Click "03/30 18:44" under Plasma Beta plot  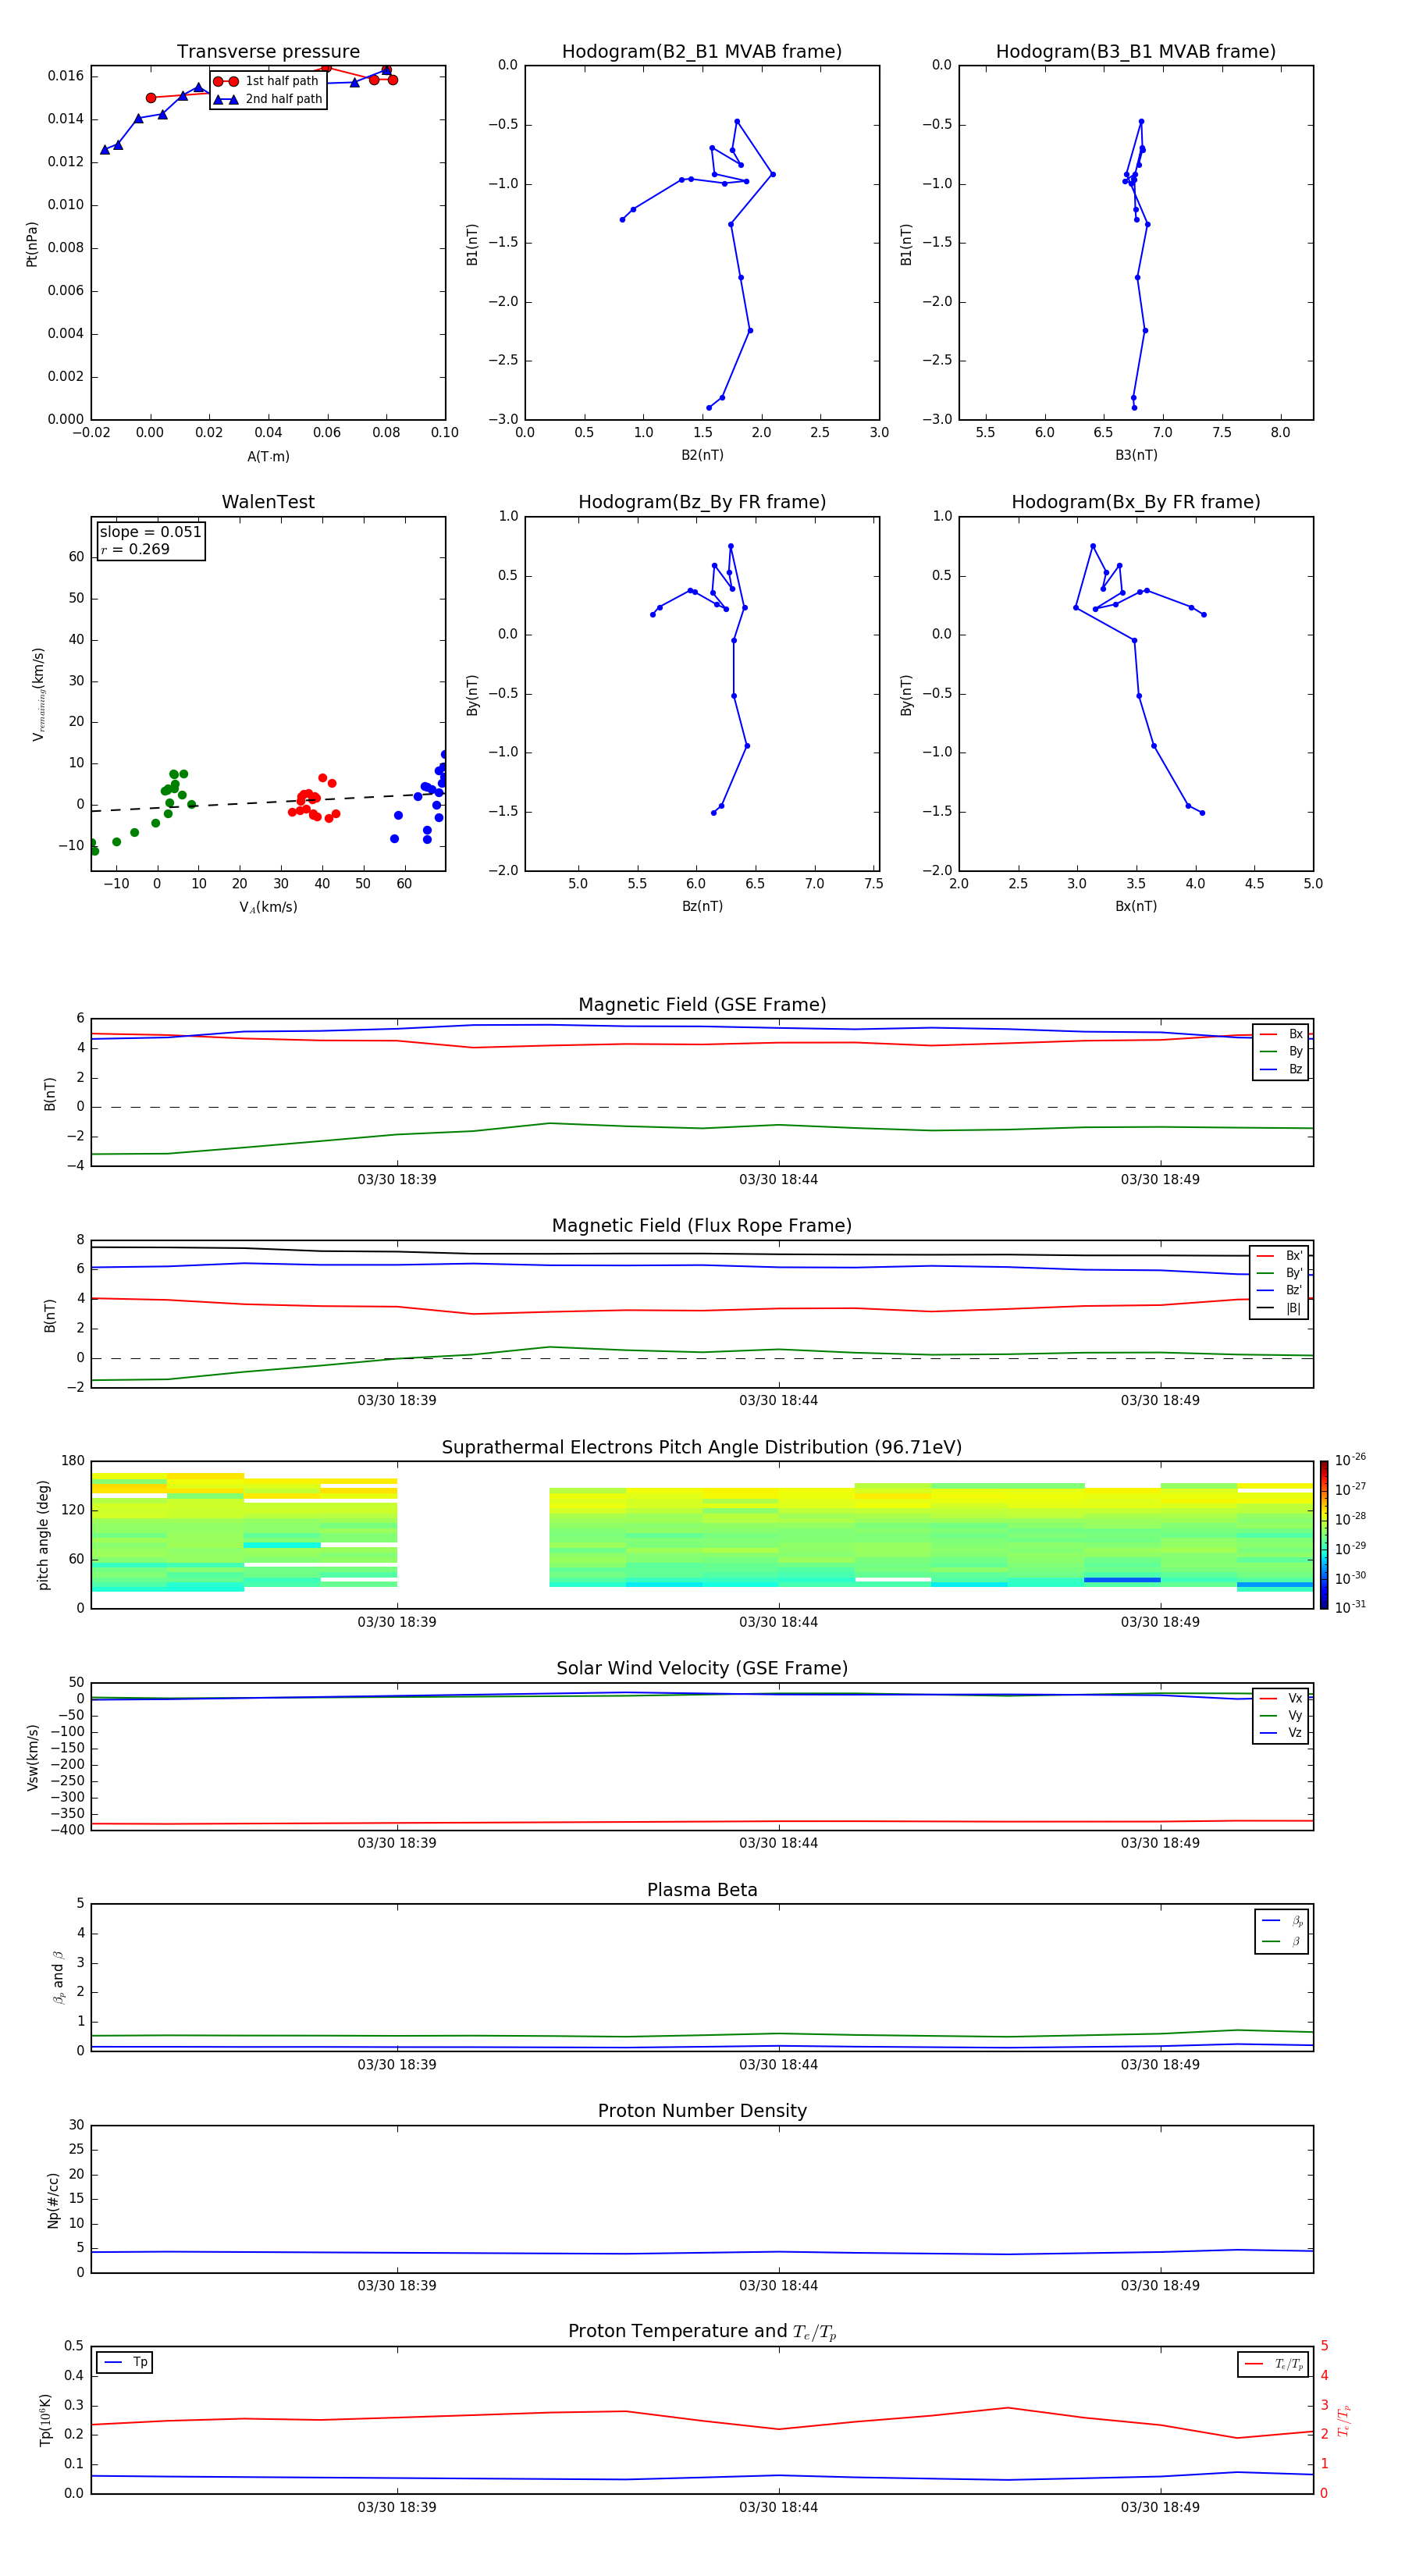coord(779,2065)
